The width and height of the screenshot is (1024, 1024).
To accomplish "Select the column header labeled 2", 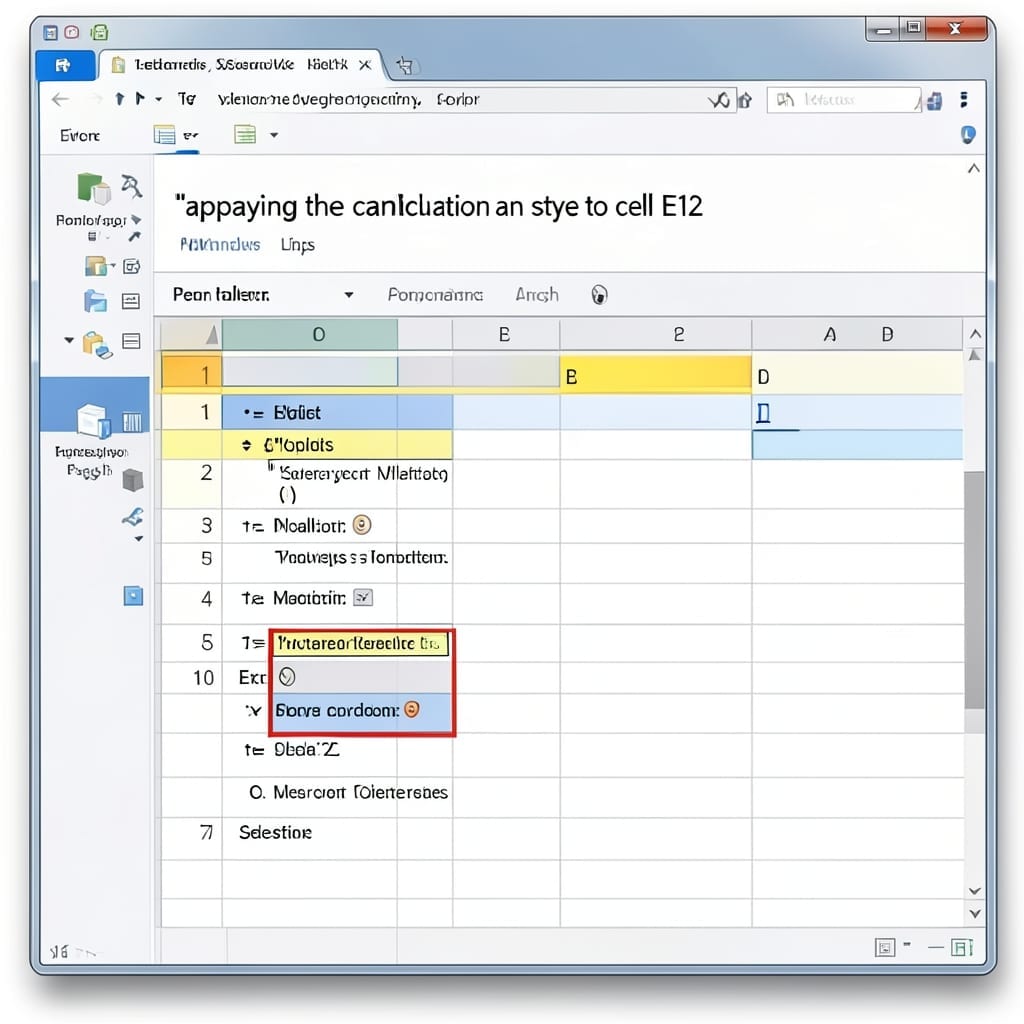I will coord(656,334).
